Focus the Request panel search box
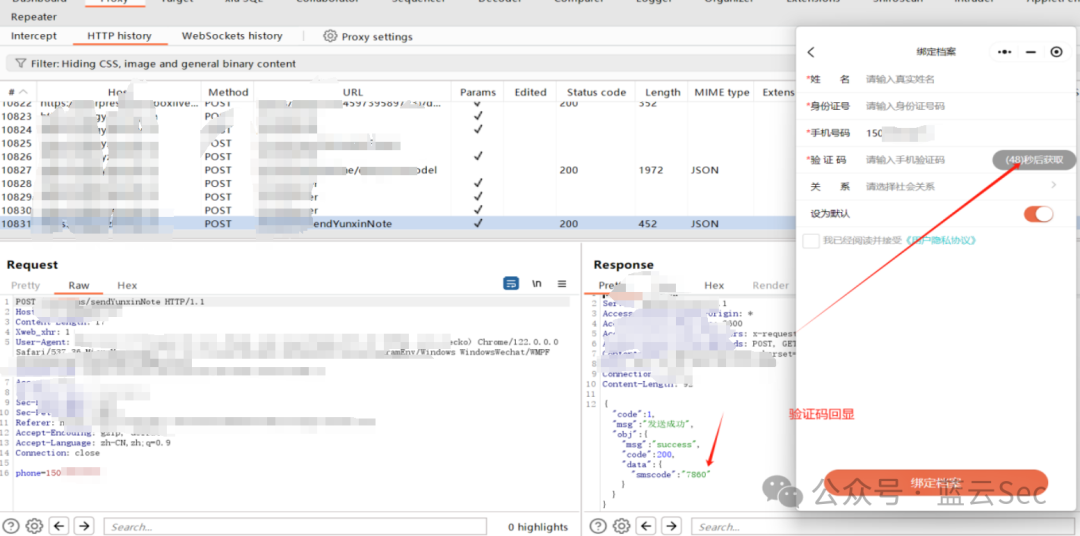The image size is (1080, 536). (x=295, y=526)
